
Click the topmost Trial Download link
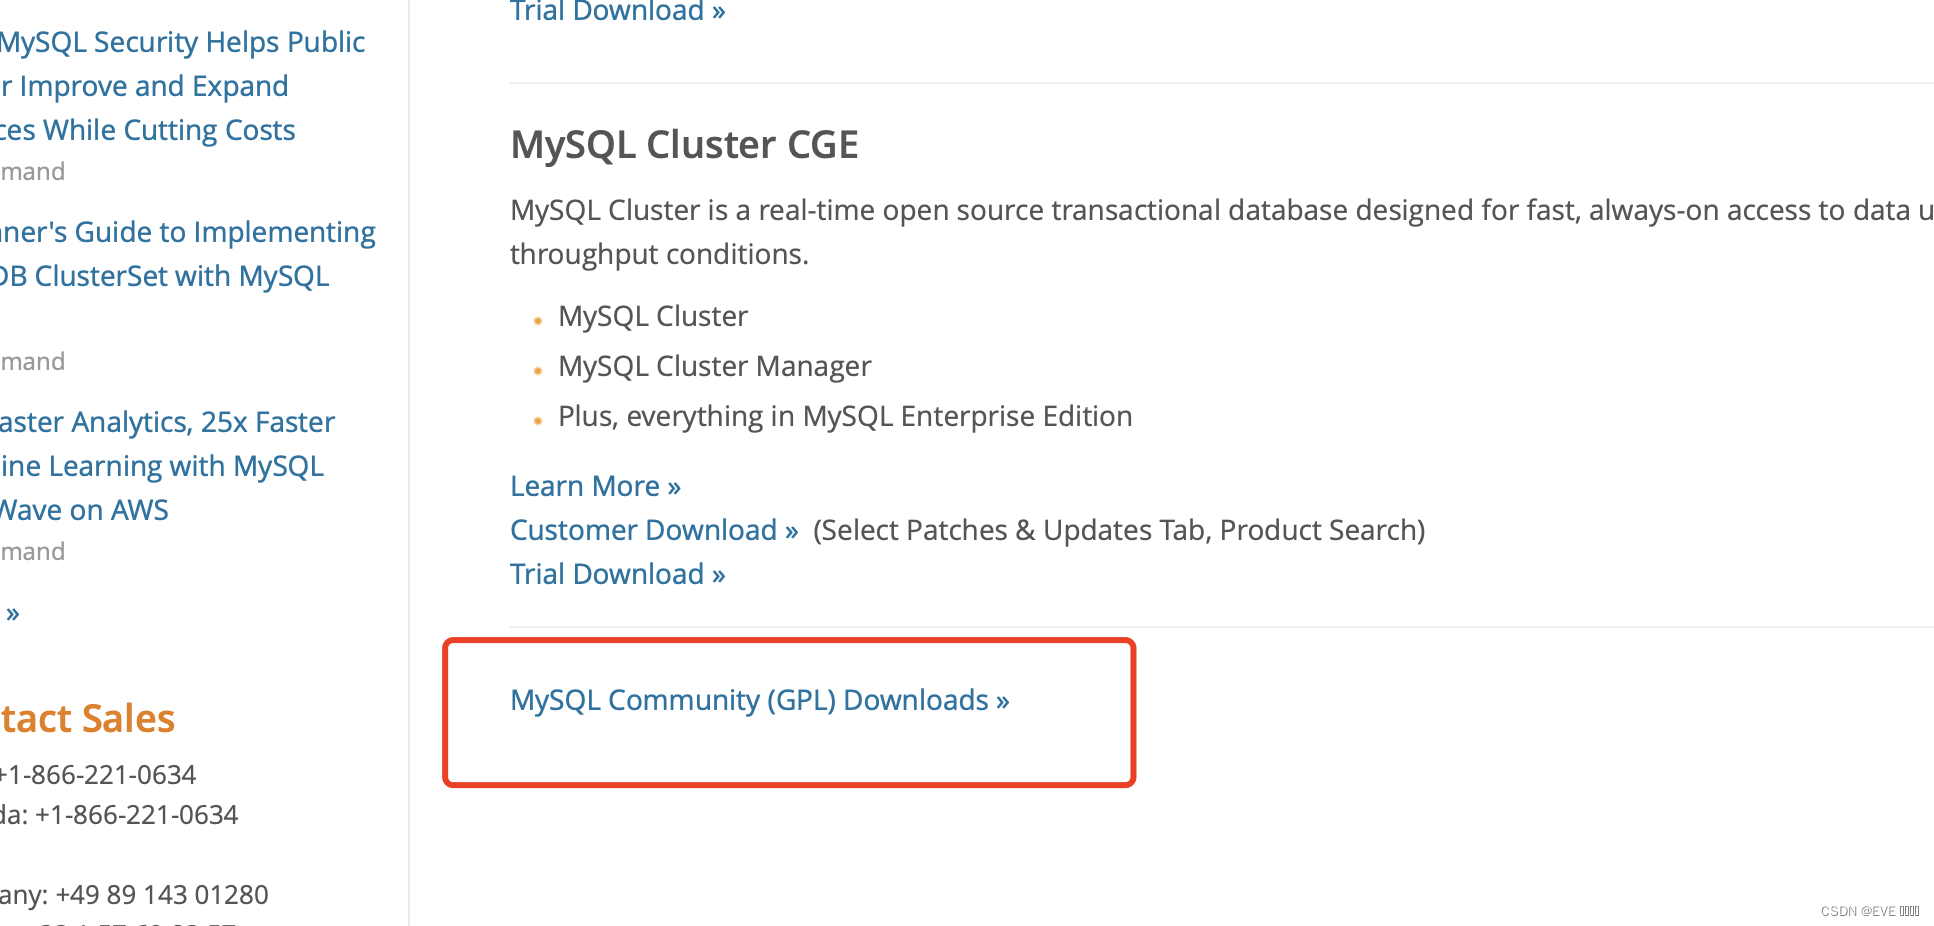click(x=607, y=11)
